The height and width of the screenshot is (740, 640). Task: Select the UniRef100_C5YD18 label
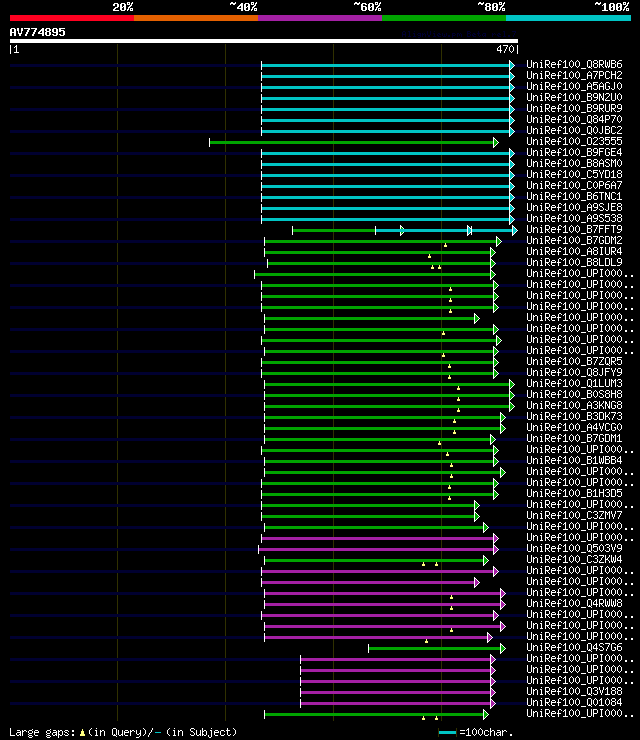pyautogui.click(x=574, y=174)
